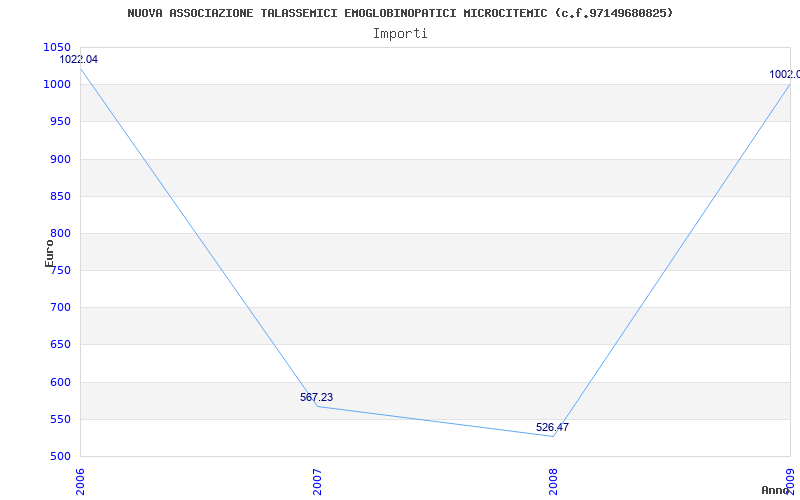The image size is (800, 500).
Task: Click the 600 y-axis tick
Action: [x=60, y=382]
